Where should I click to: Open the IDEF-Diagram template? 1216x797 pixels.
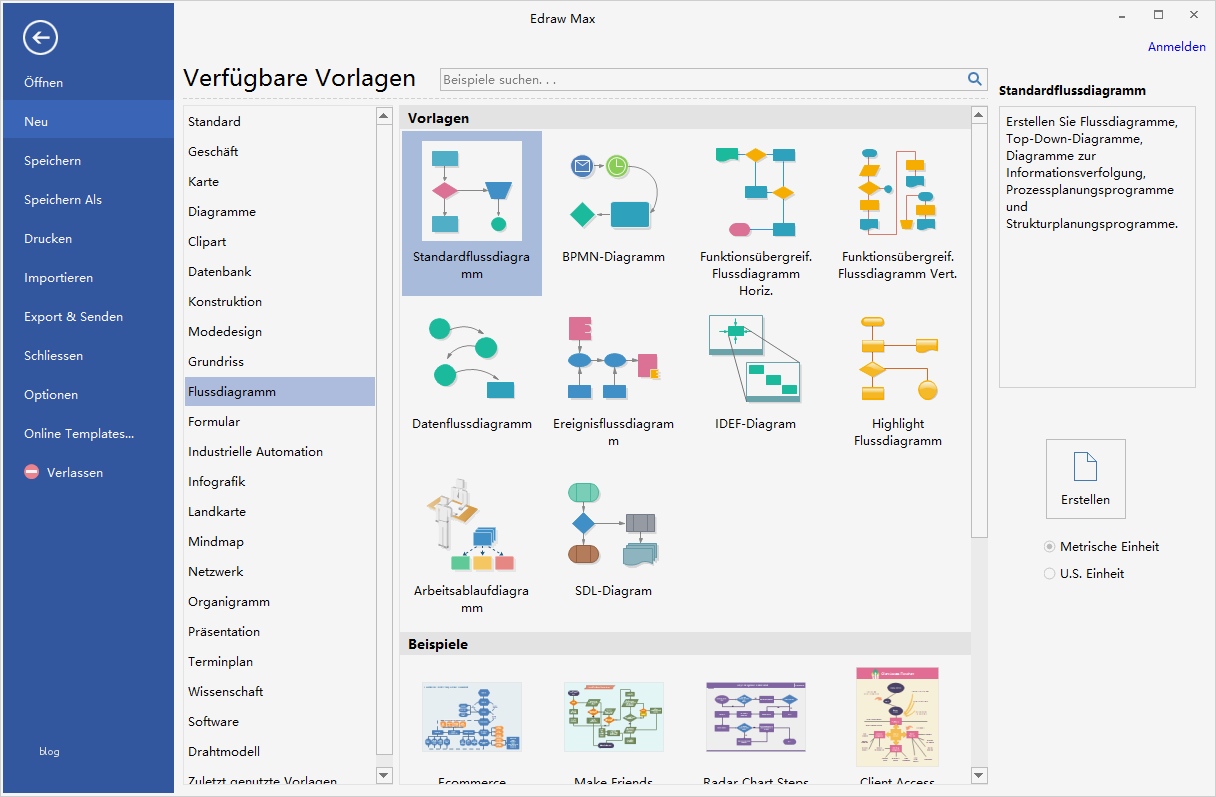[x=755, y=358]
